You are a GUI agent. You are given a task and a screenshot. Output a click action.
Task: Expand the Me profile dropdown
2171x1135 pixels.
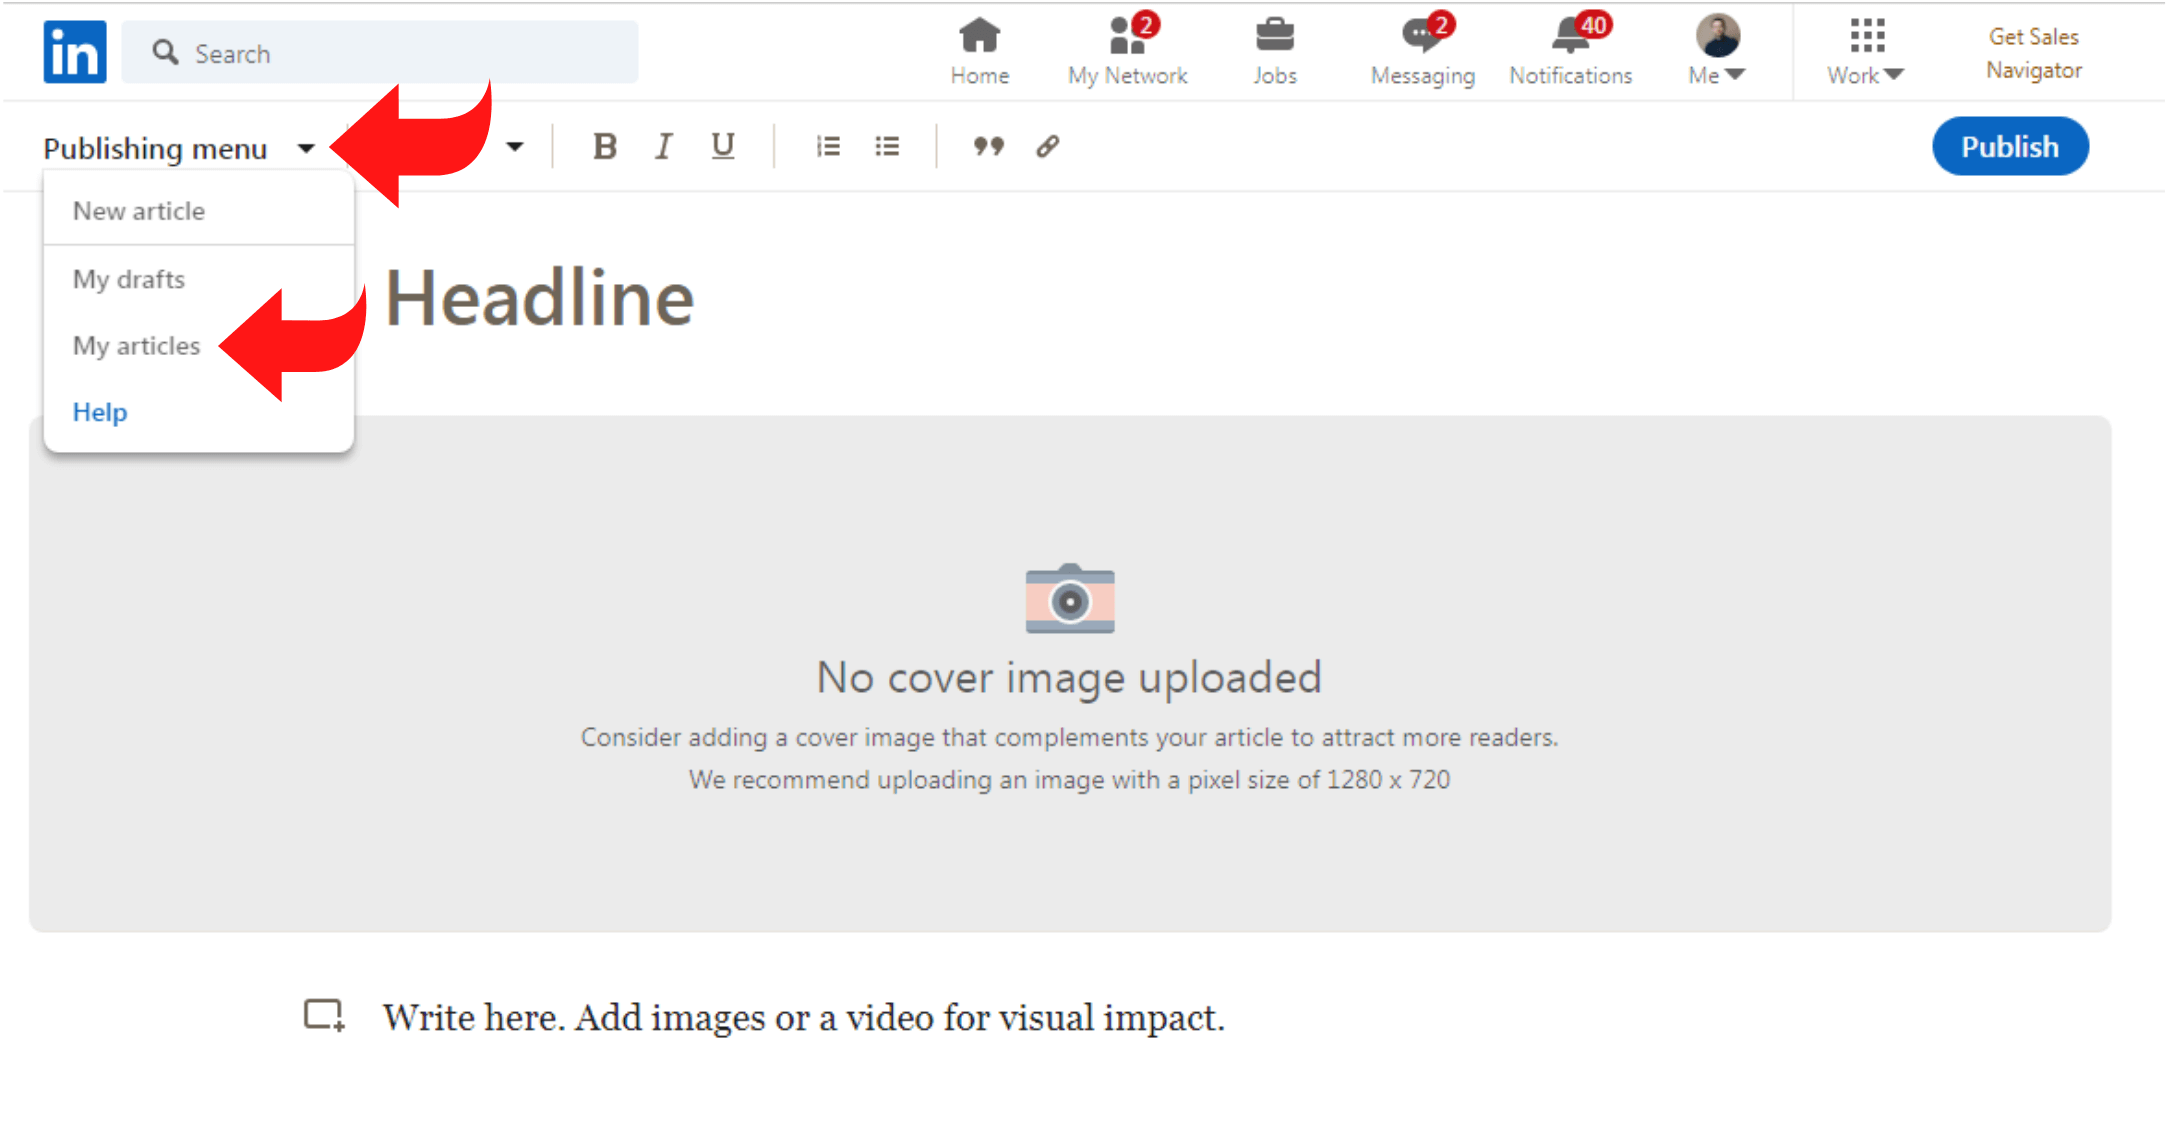[1717, 52]
